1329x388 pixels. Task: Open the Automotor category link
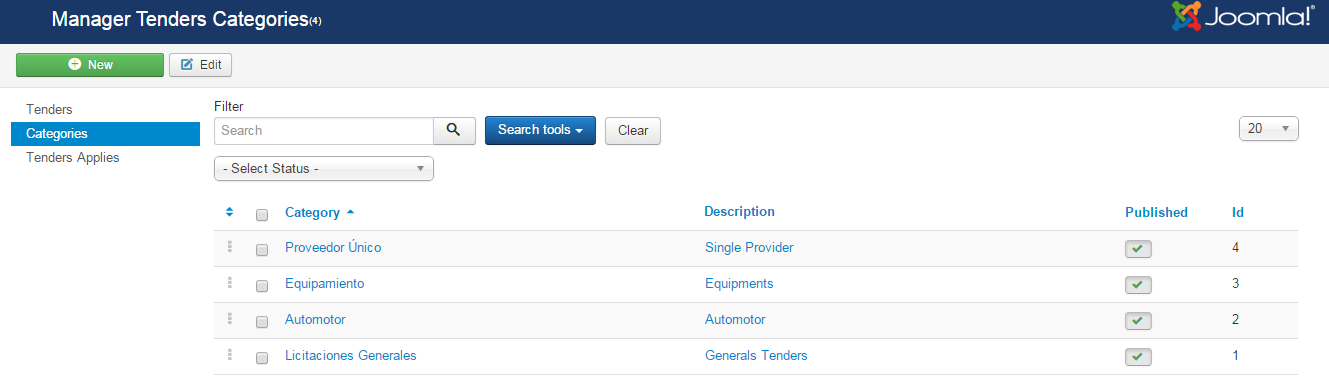point(315,319)
